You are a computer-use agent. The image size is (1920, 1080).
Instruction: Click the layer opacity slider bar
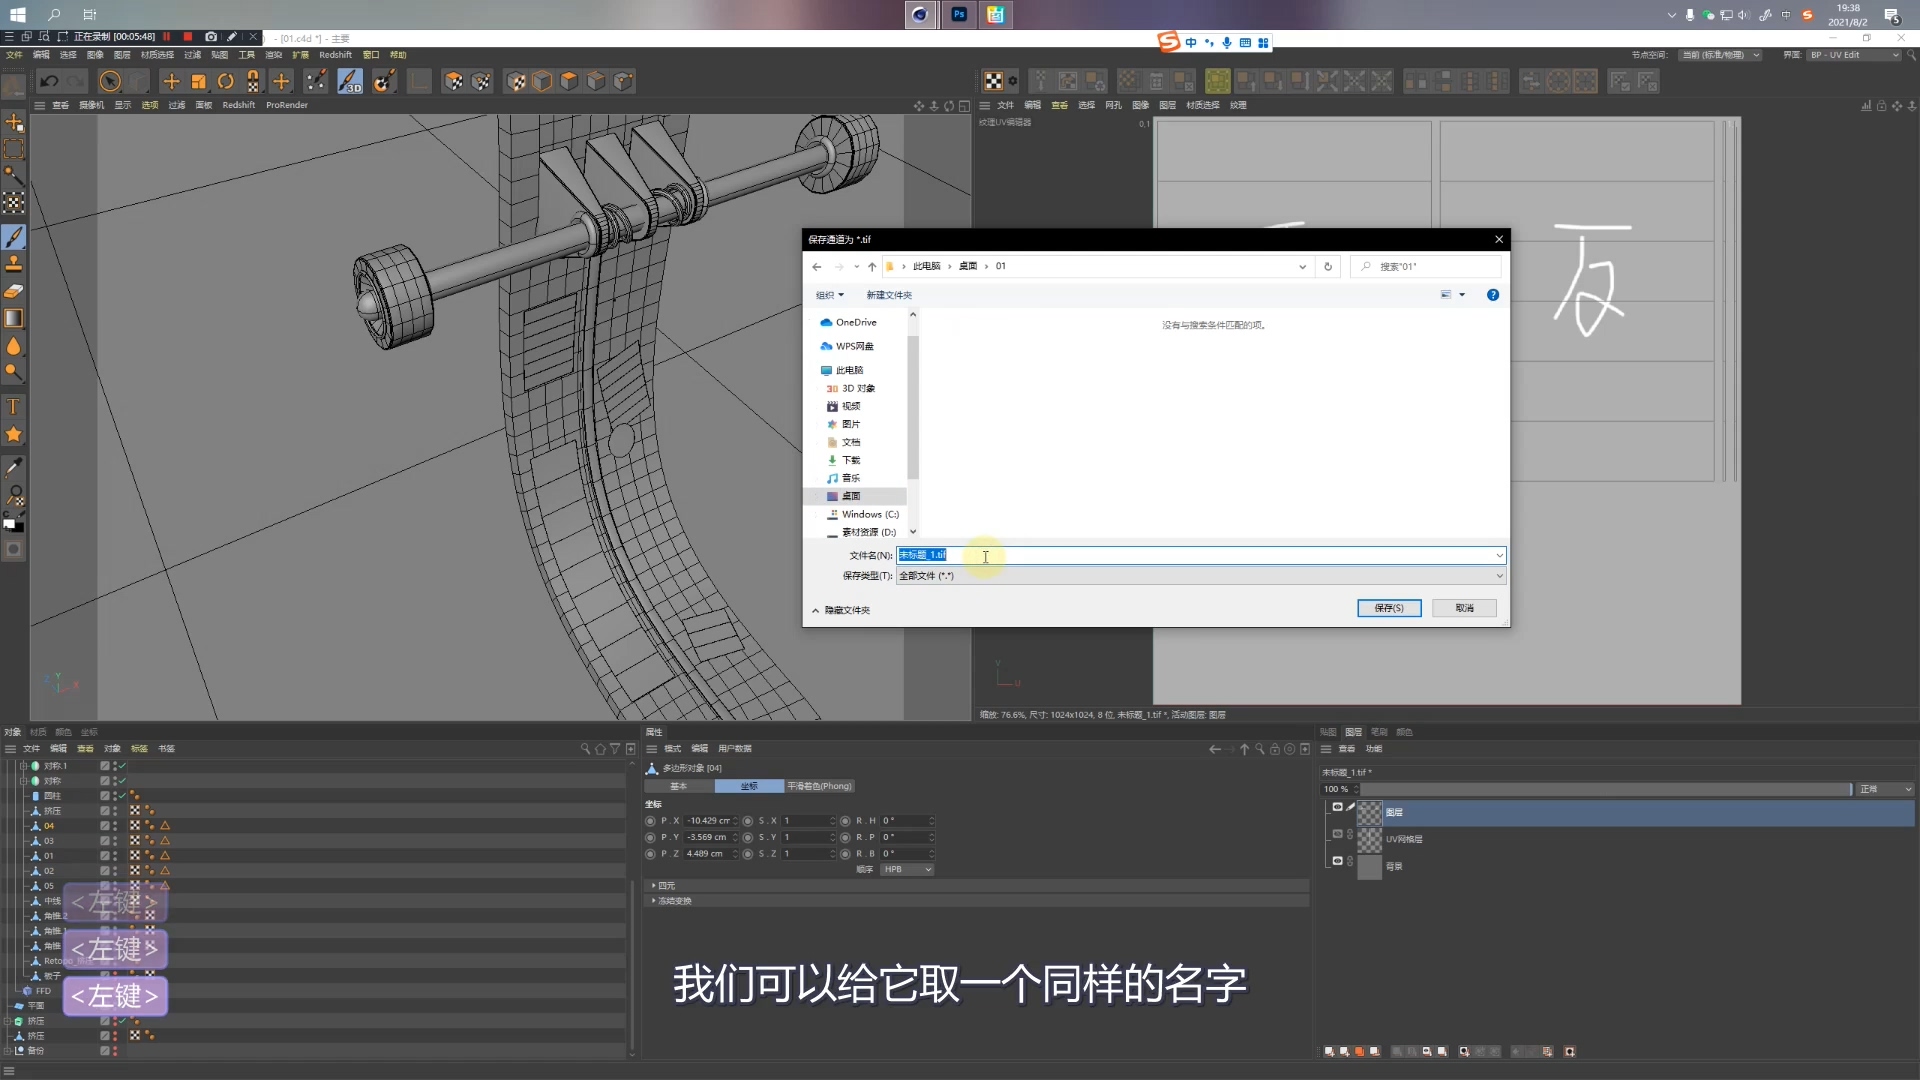[1600, 789]
